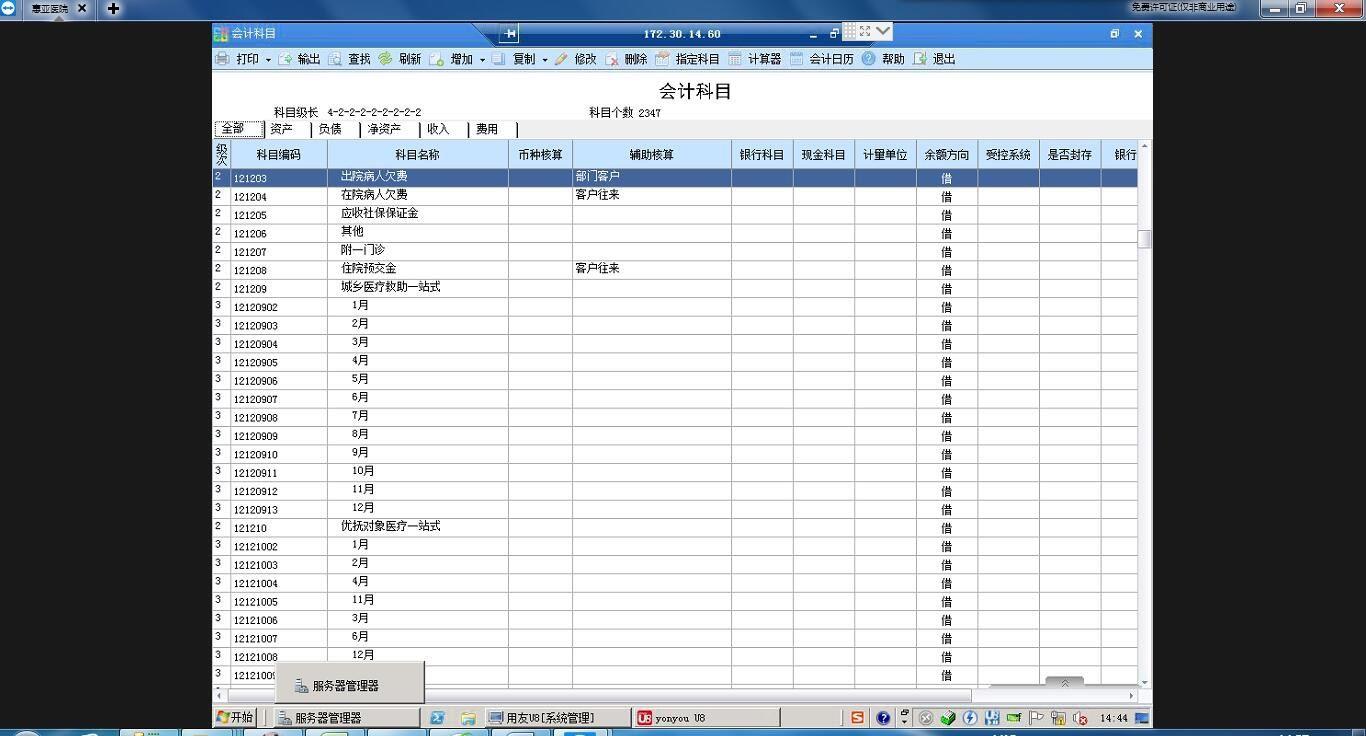Click the horizontal scrollbar right arrow
This screenshot has height=736, width=1366.
[1131, 695]
